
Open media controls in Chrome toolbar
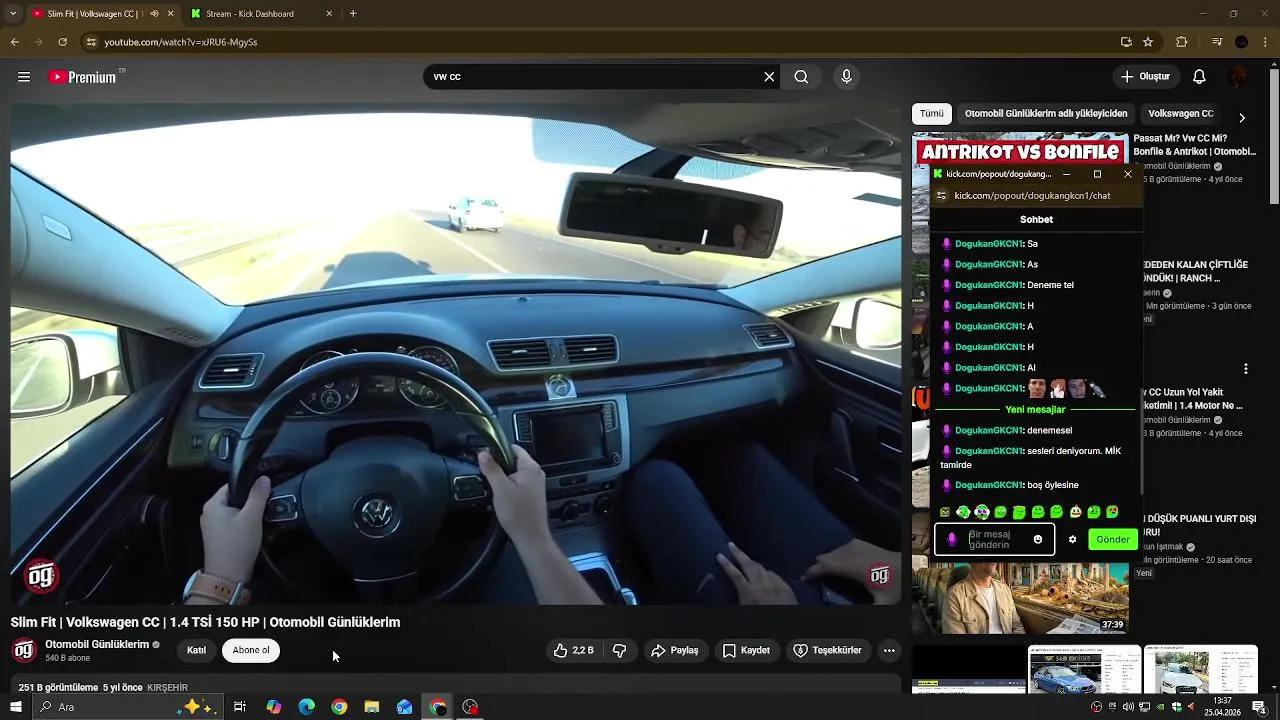coord(1216,42)
